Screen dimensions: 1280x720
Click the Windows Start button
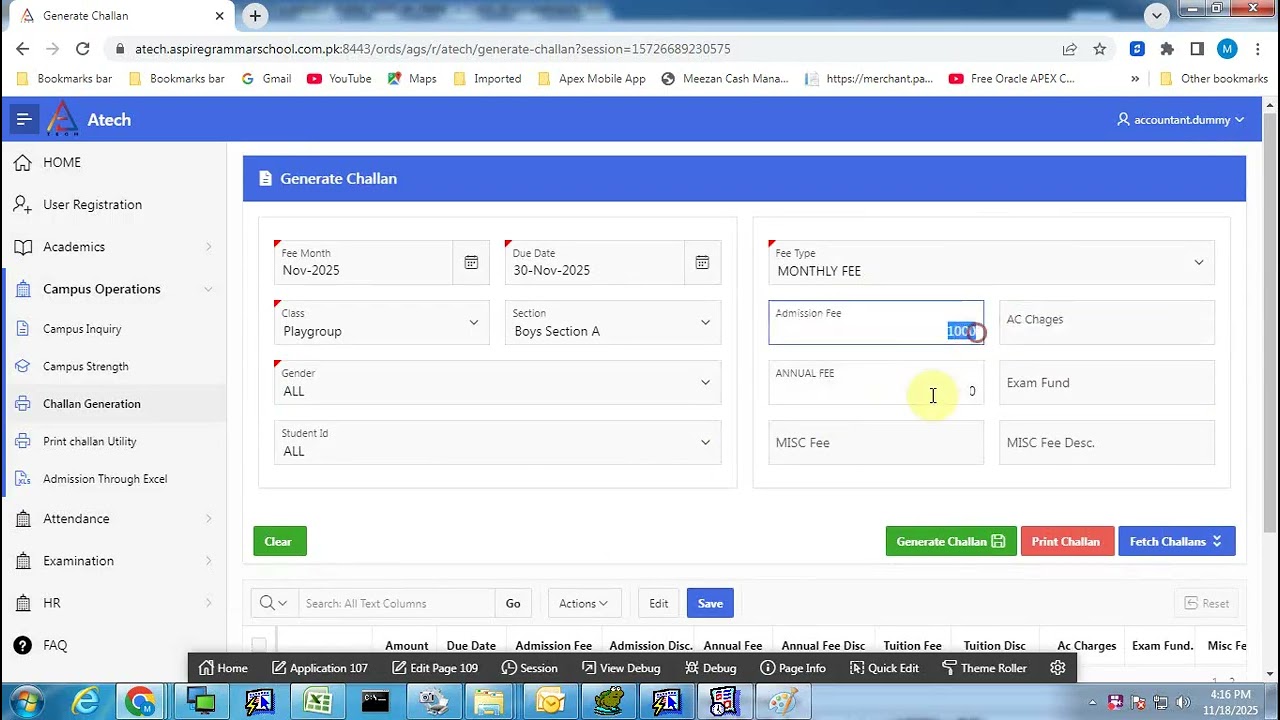point(26,701)
